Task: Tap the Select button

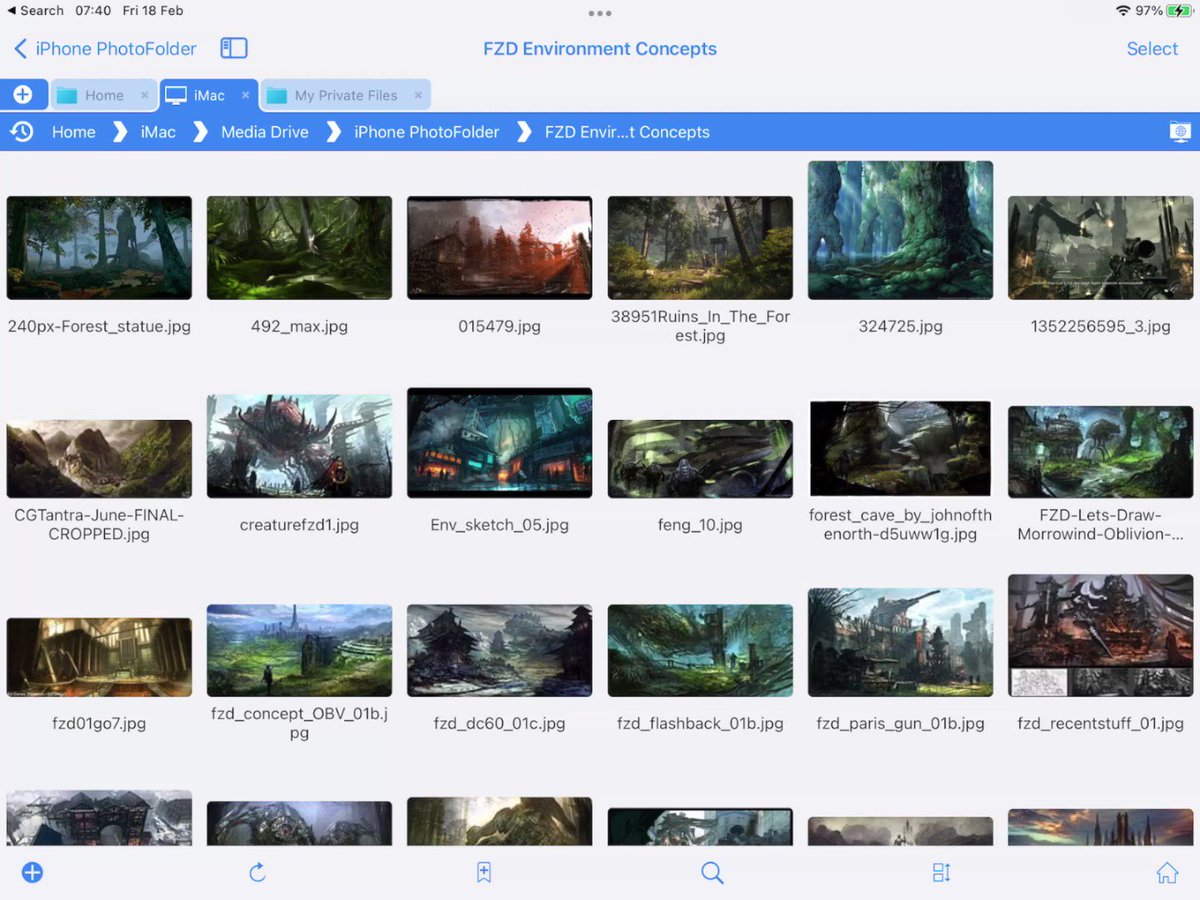Action: pos(1152,48)
